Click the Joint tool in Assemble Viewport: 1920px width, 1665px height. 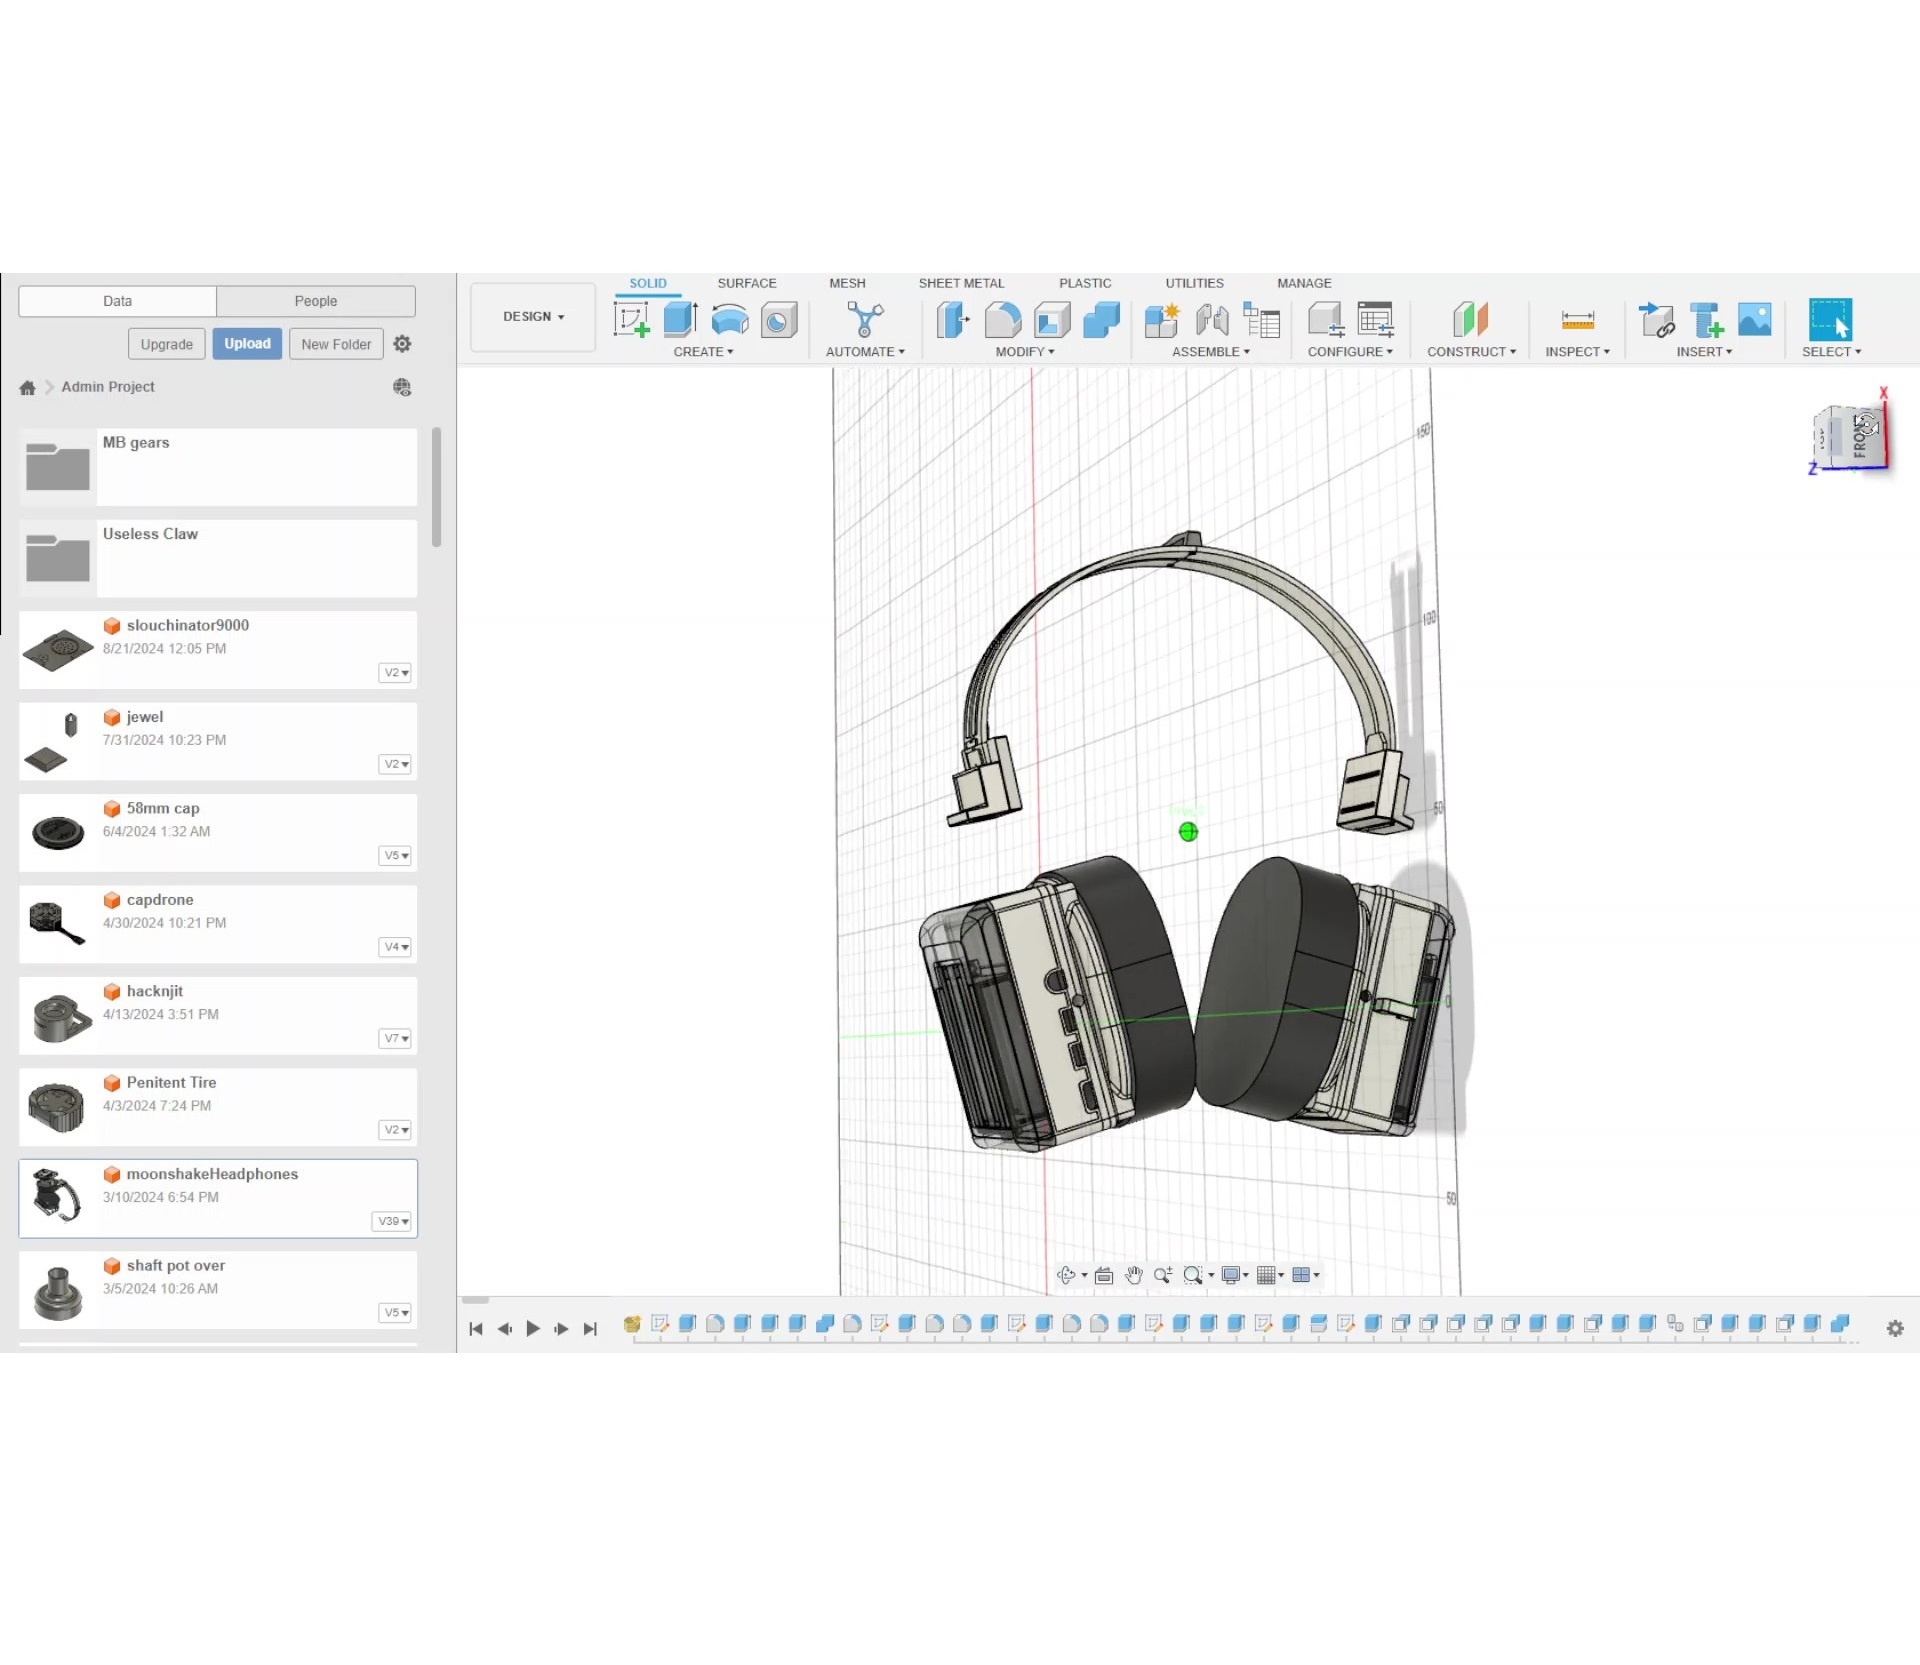(1212, 320)
